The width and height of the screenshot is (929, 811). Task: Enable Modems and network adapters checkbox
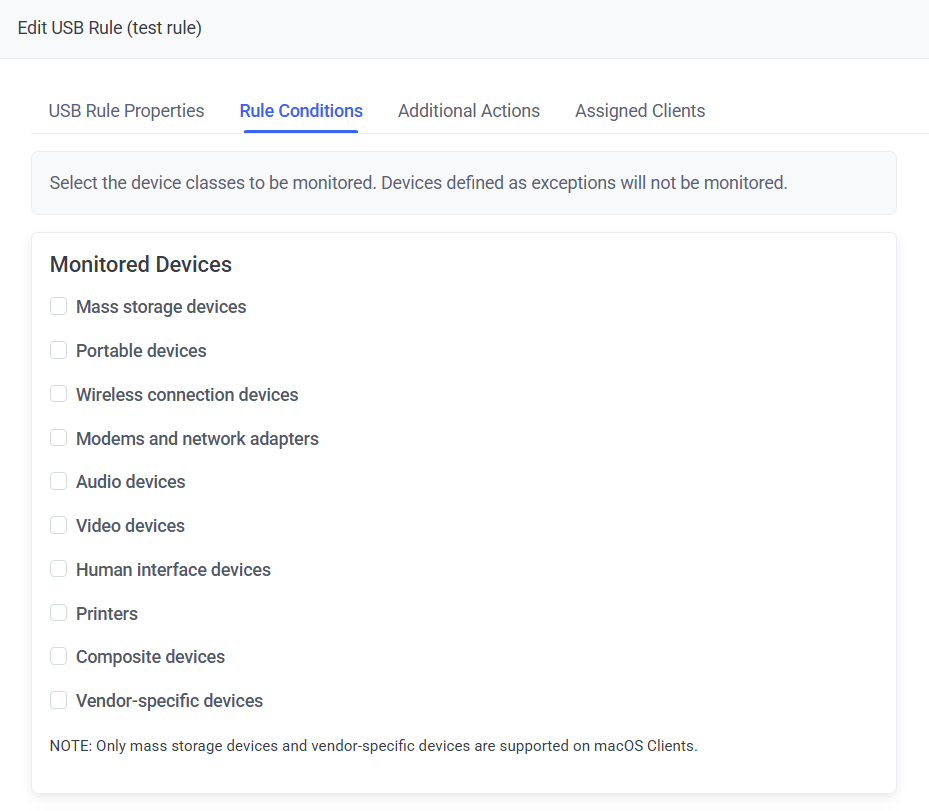coord(59,438)
